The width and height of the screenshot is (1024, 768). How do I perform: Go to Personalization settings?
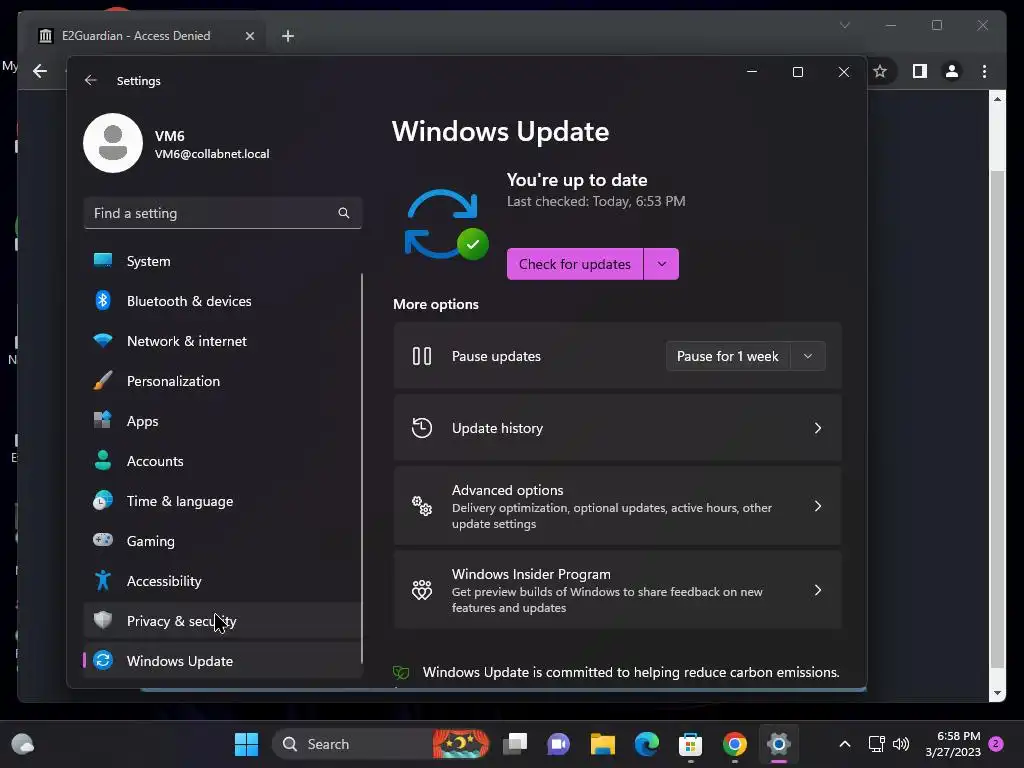tap(222, 381)
